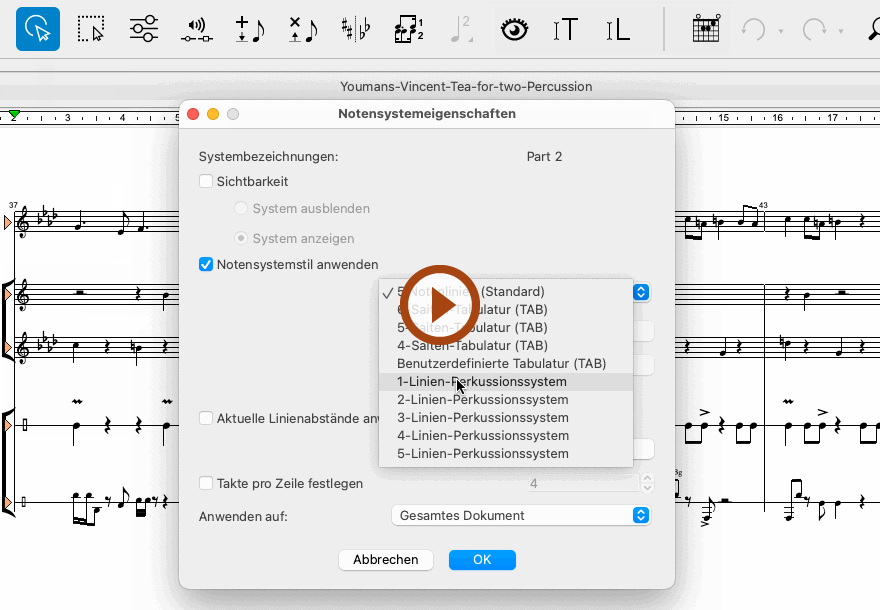Adjust the bars-per-line stepper arrows
Screen dimensions: 880x610
click(647, 484)
